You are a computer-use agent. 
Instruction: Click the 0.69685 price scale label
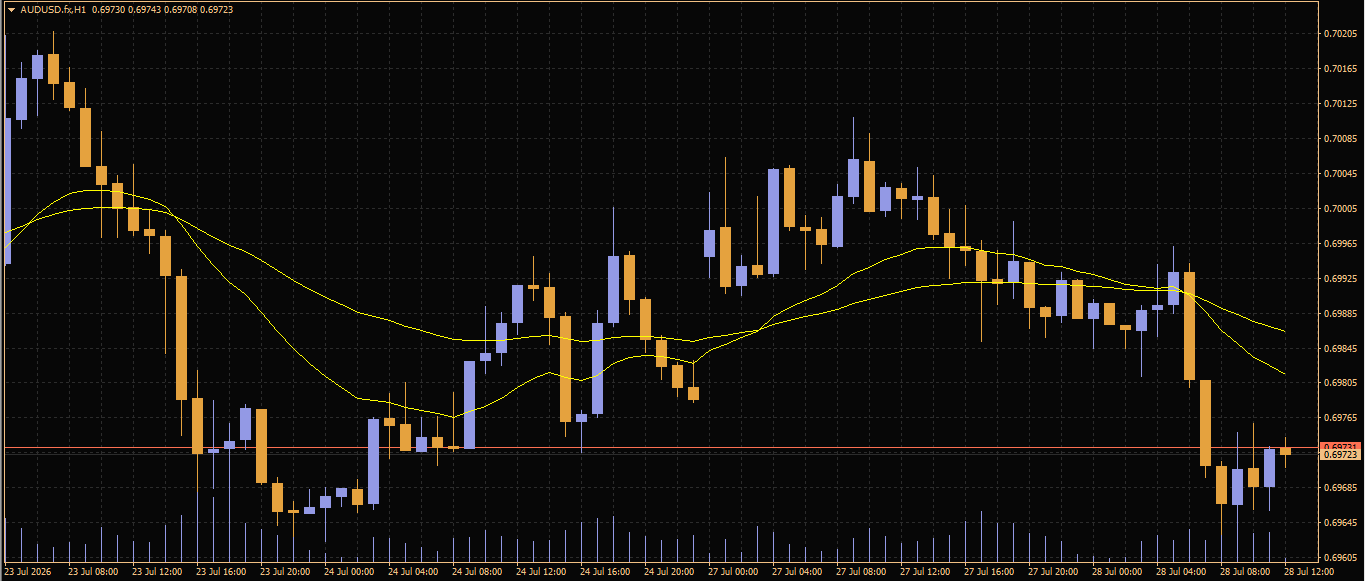click(x=1339, y=488)
